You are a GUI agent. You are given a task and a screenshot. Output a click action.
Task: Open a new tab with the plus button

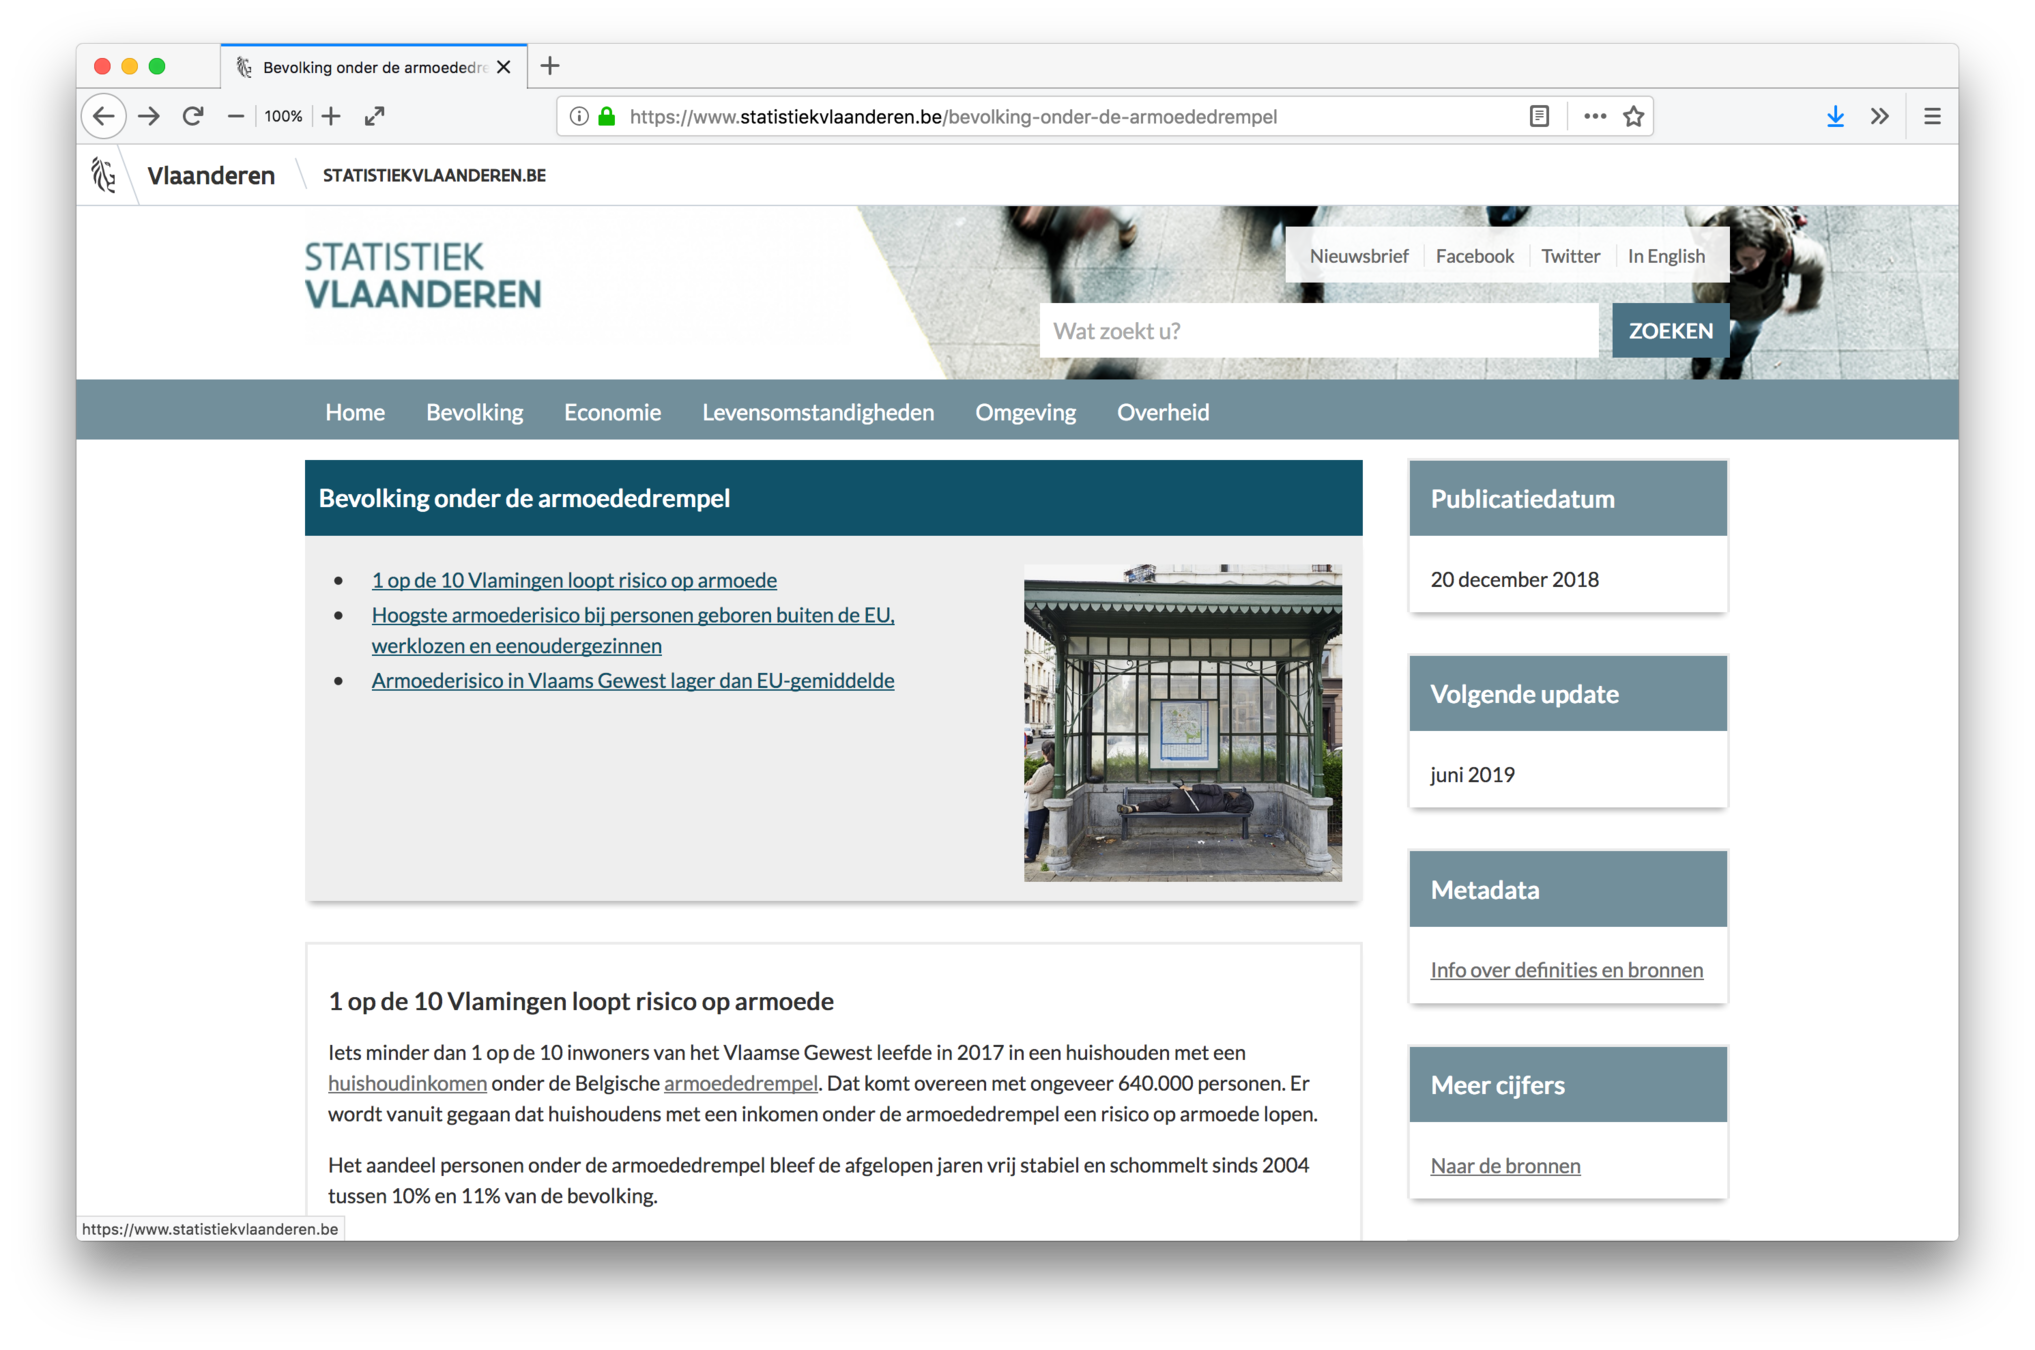[550, 66]
